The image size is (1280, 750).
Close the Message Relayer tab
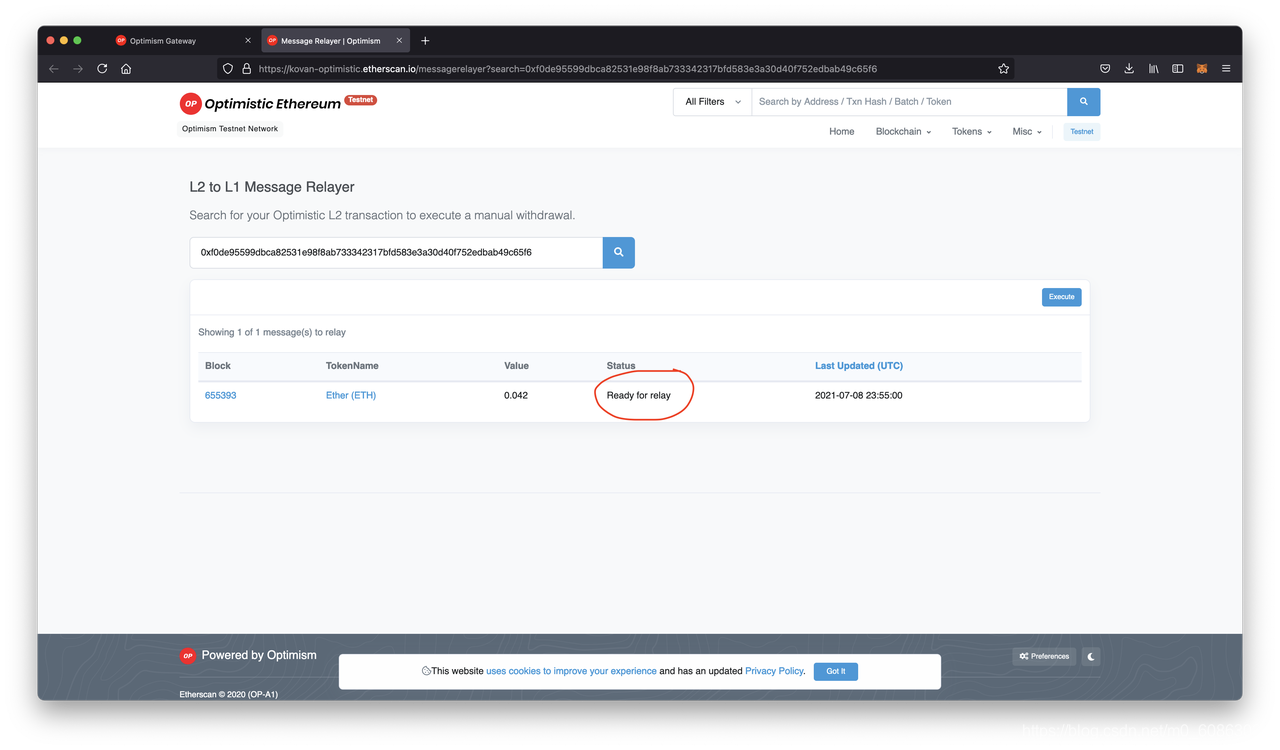click(x=399, y=41)
